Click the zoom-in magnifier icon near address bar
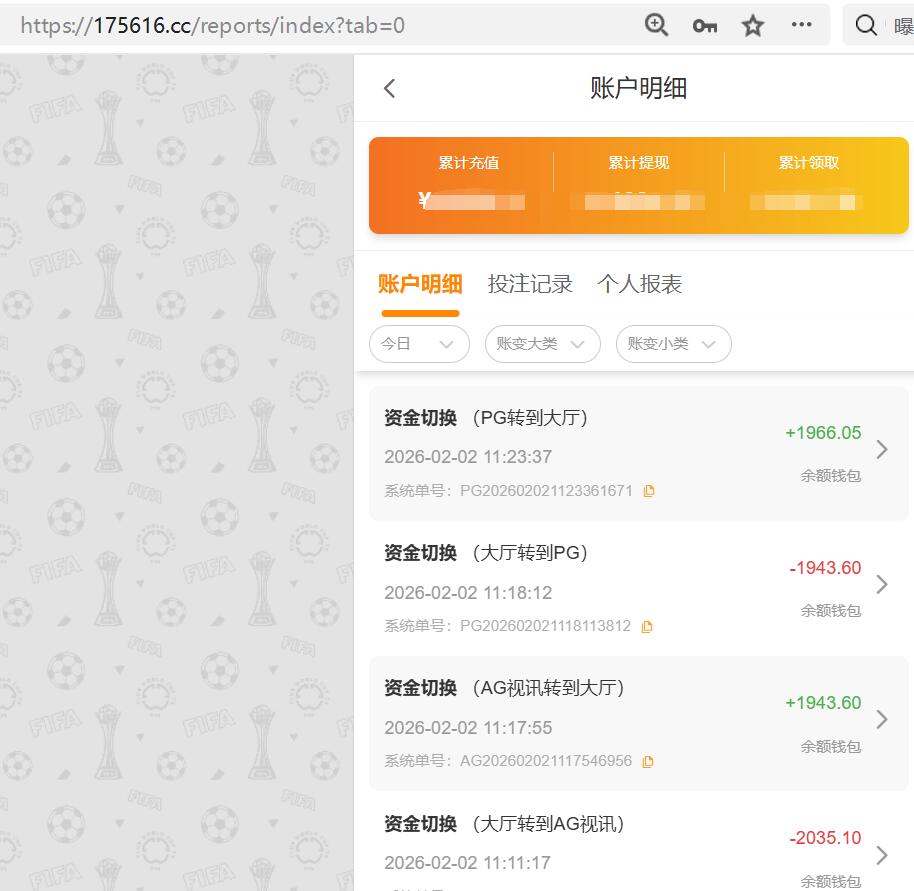The image size is (914, 891). 656,25
